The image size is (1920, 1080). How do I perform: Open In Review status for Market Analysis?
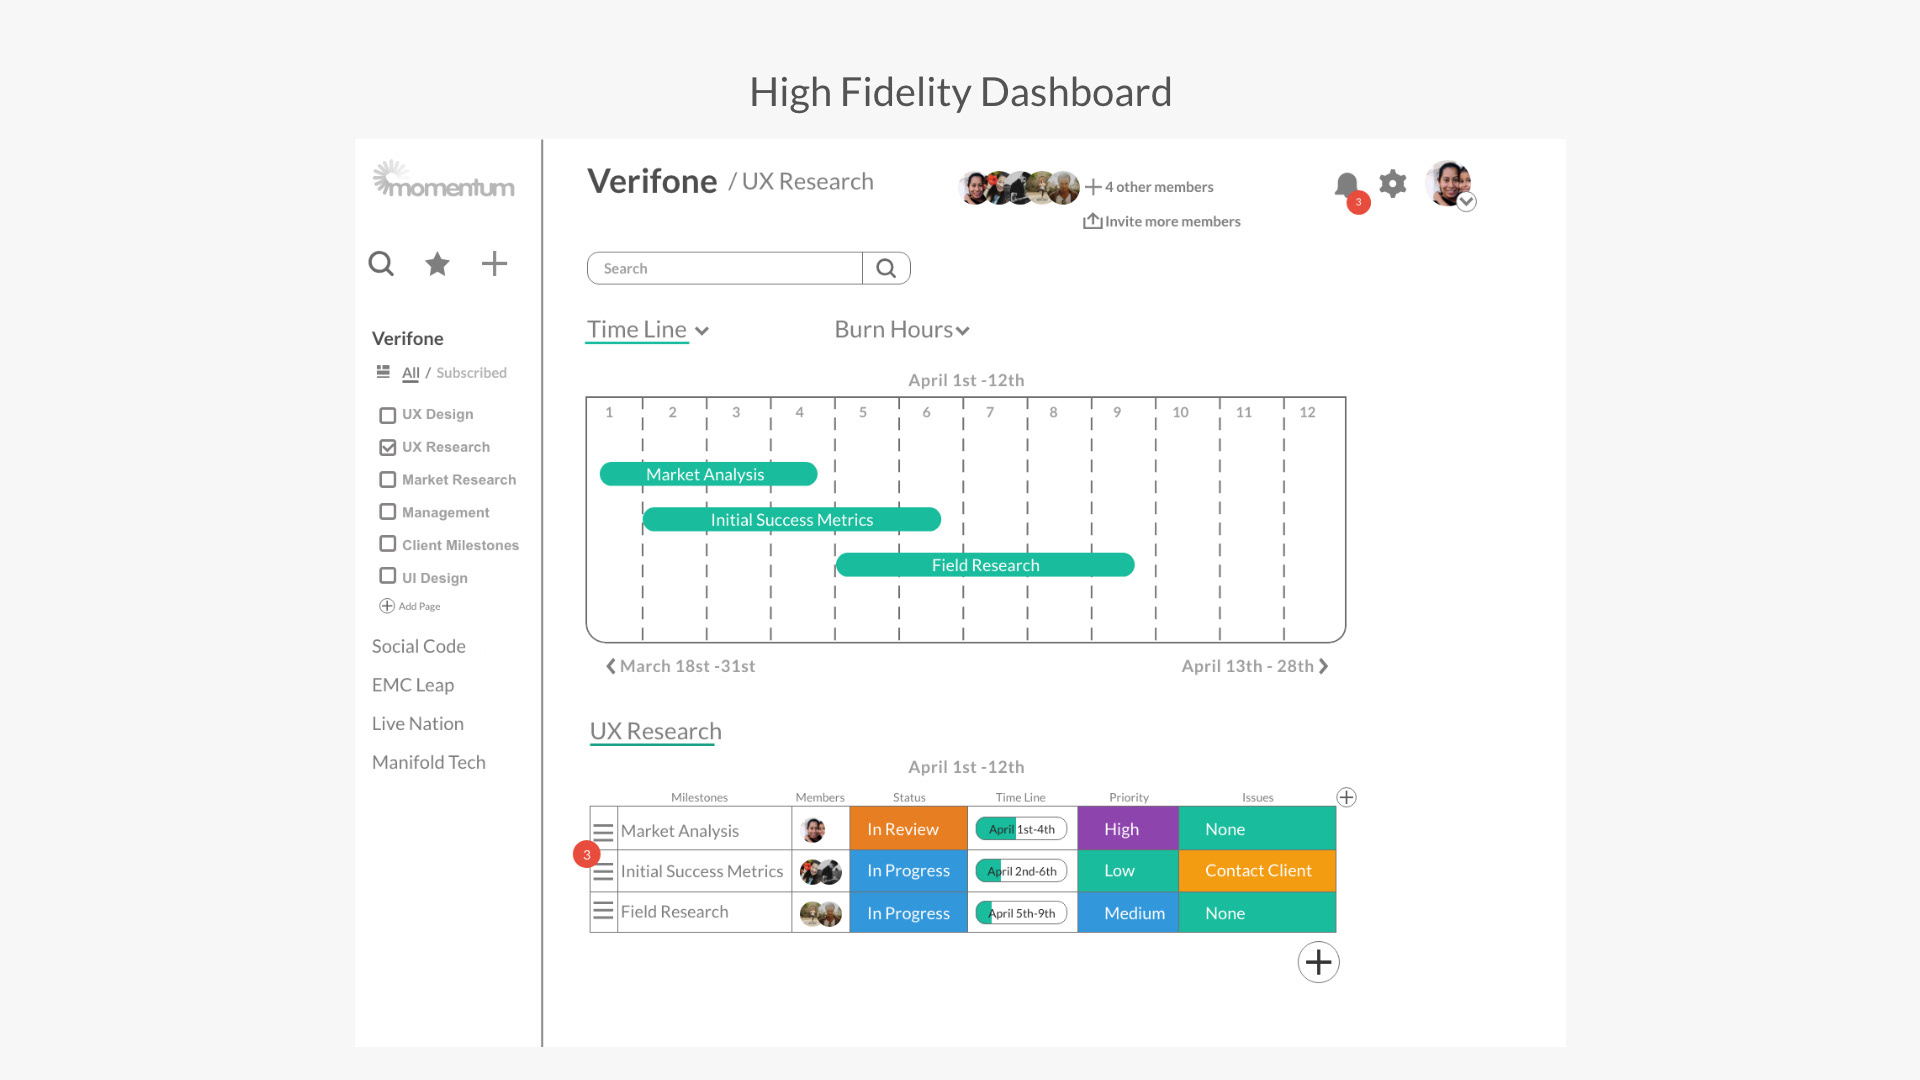tap(909, 829)
